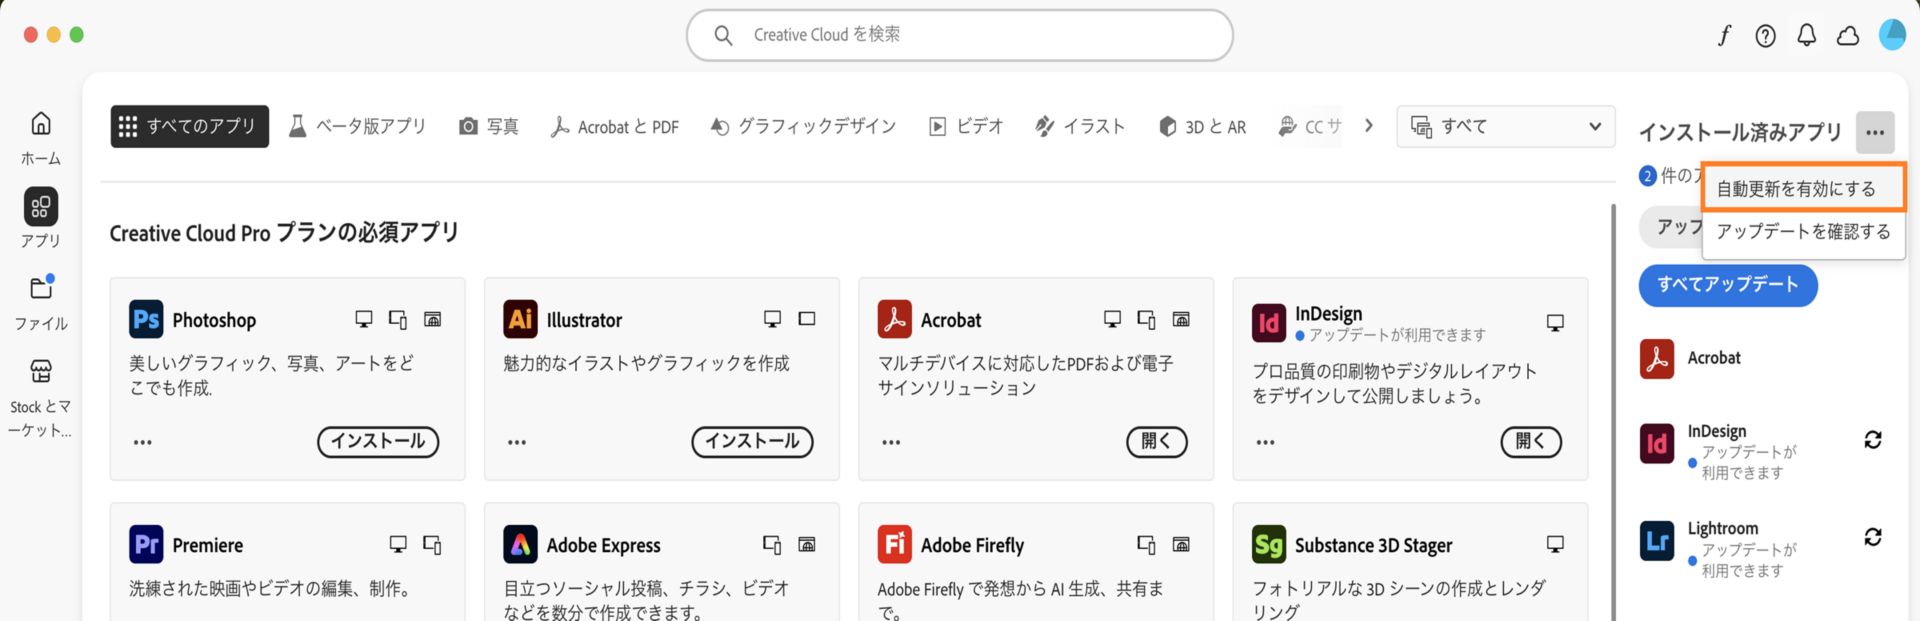Click the Adobe Express app icon
This screenshot has height=621, width=1920.
(520, 544)
